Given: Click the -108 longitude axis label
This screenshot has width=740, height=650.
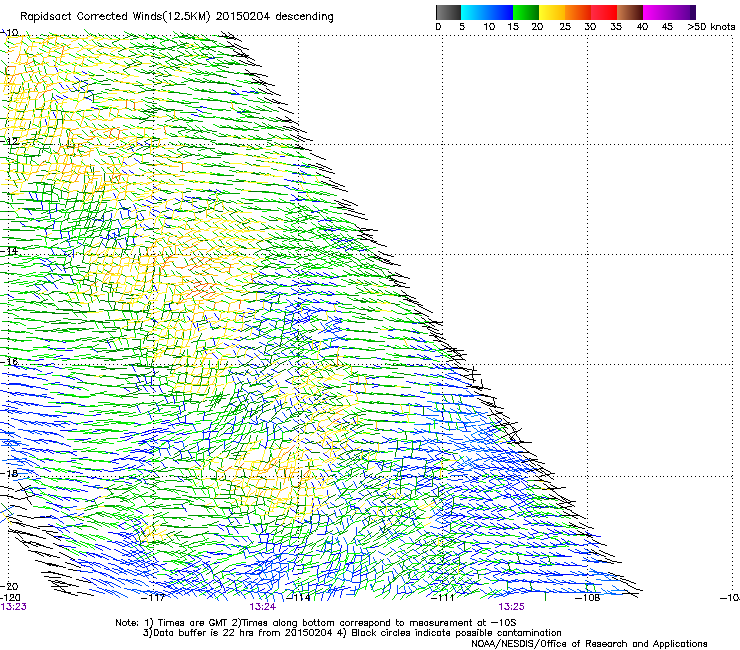Looking at the screenshot, I should click(x=587, y=598).
